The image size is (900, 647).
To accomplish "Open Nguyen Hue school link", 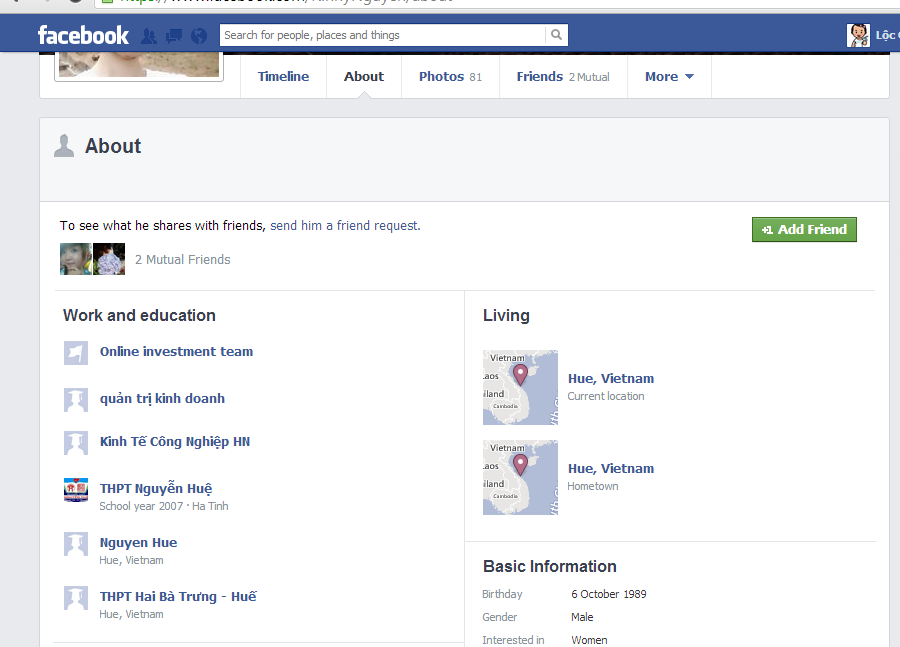I will [x=138, y=543].
